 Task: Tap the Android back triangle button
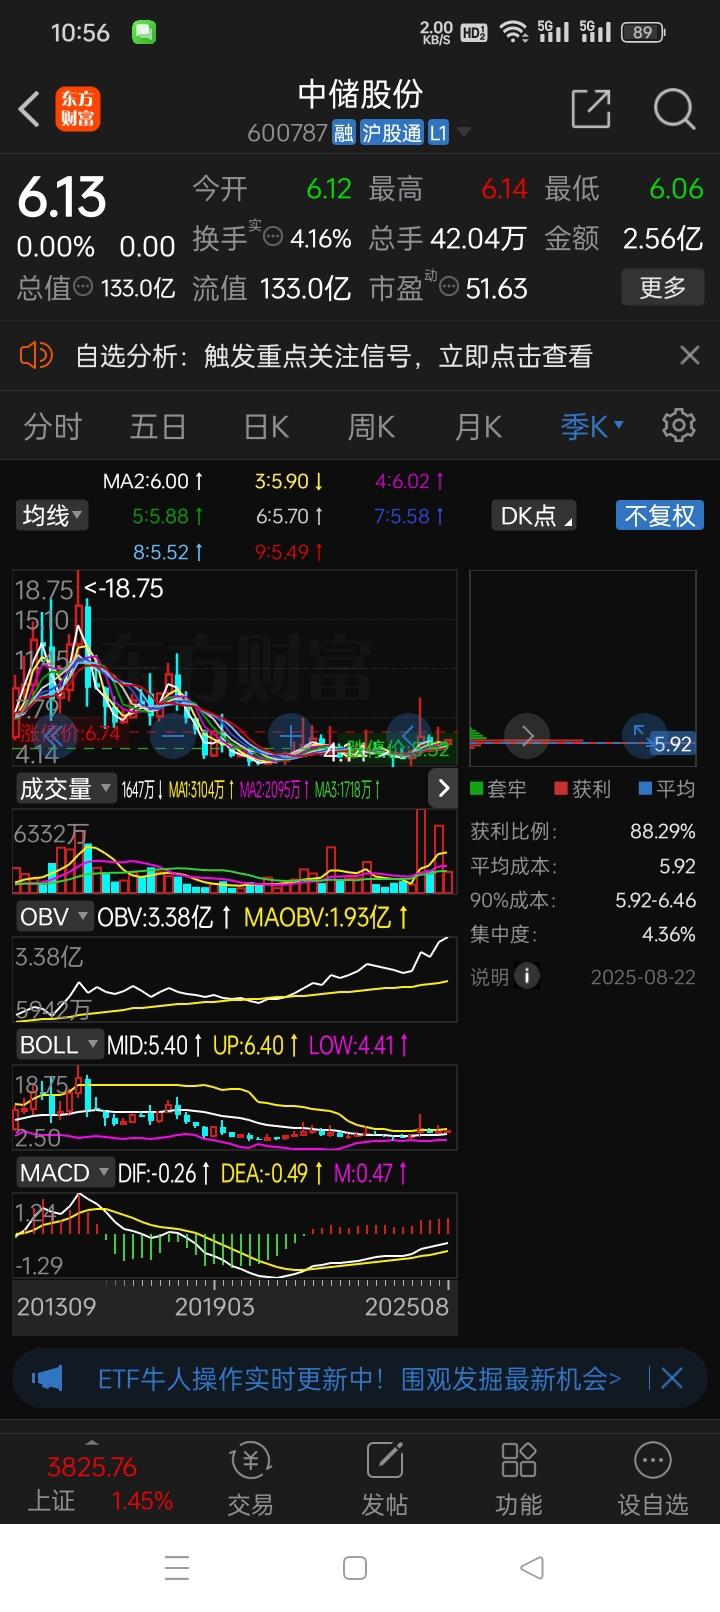(x=532, y=1567)
